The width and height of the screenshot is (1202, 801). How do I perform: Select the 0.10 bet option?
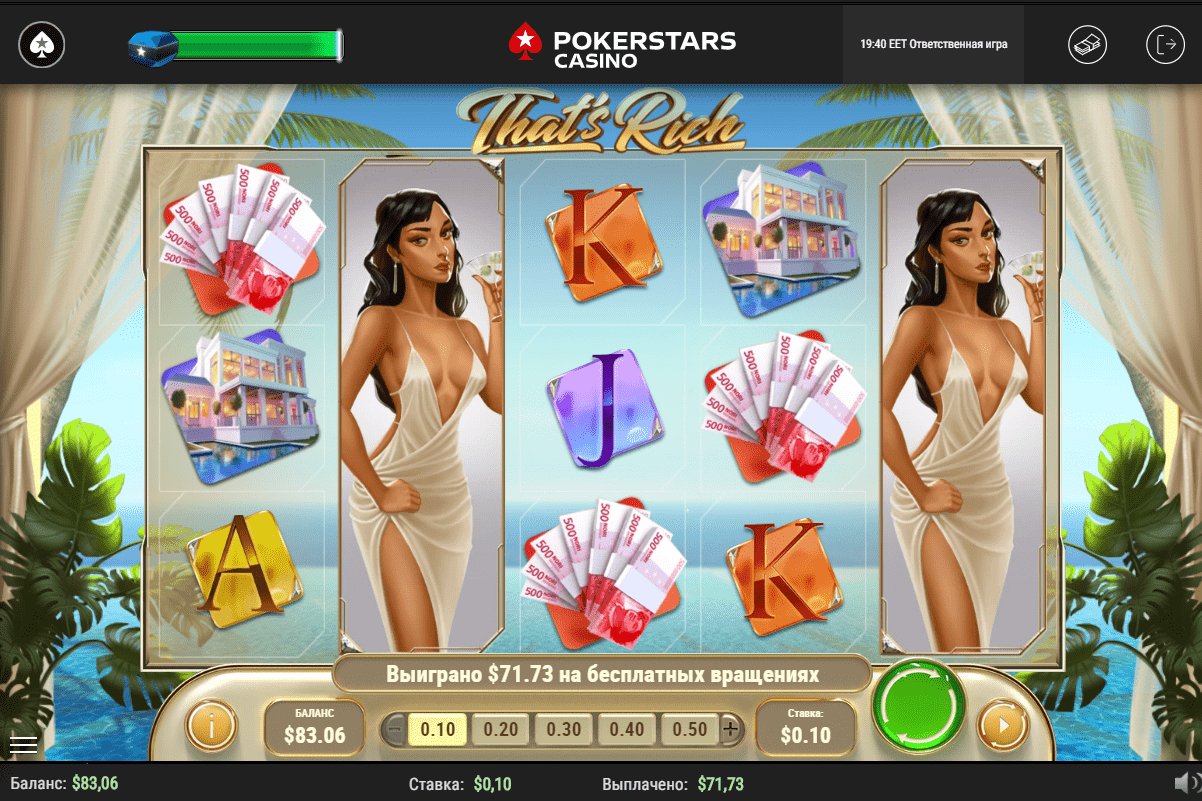tap(438, 729)
